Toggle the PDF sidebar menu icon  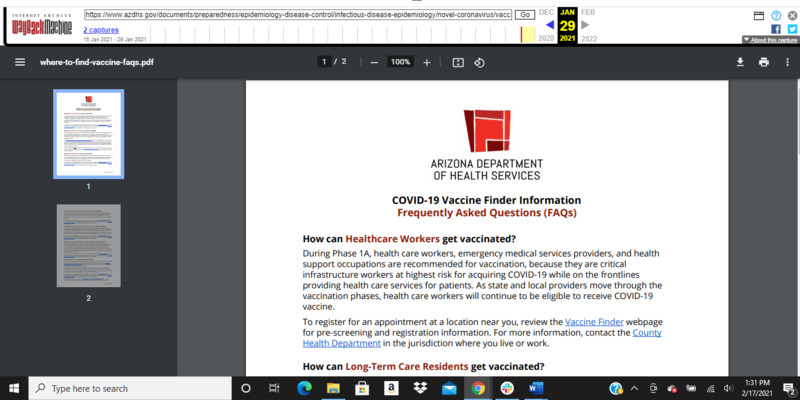[x=19, y=62]
